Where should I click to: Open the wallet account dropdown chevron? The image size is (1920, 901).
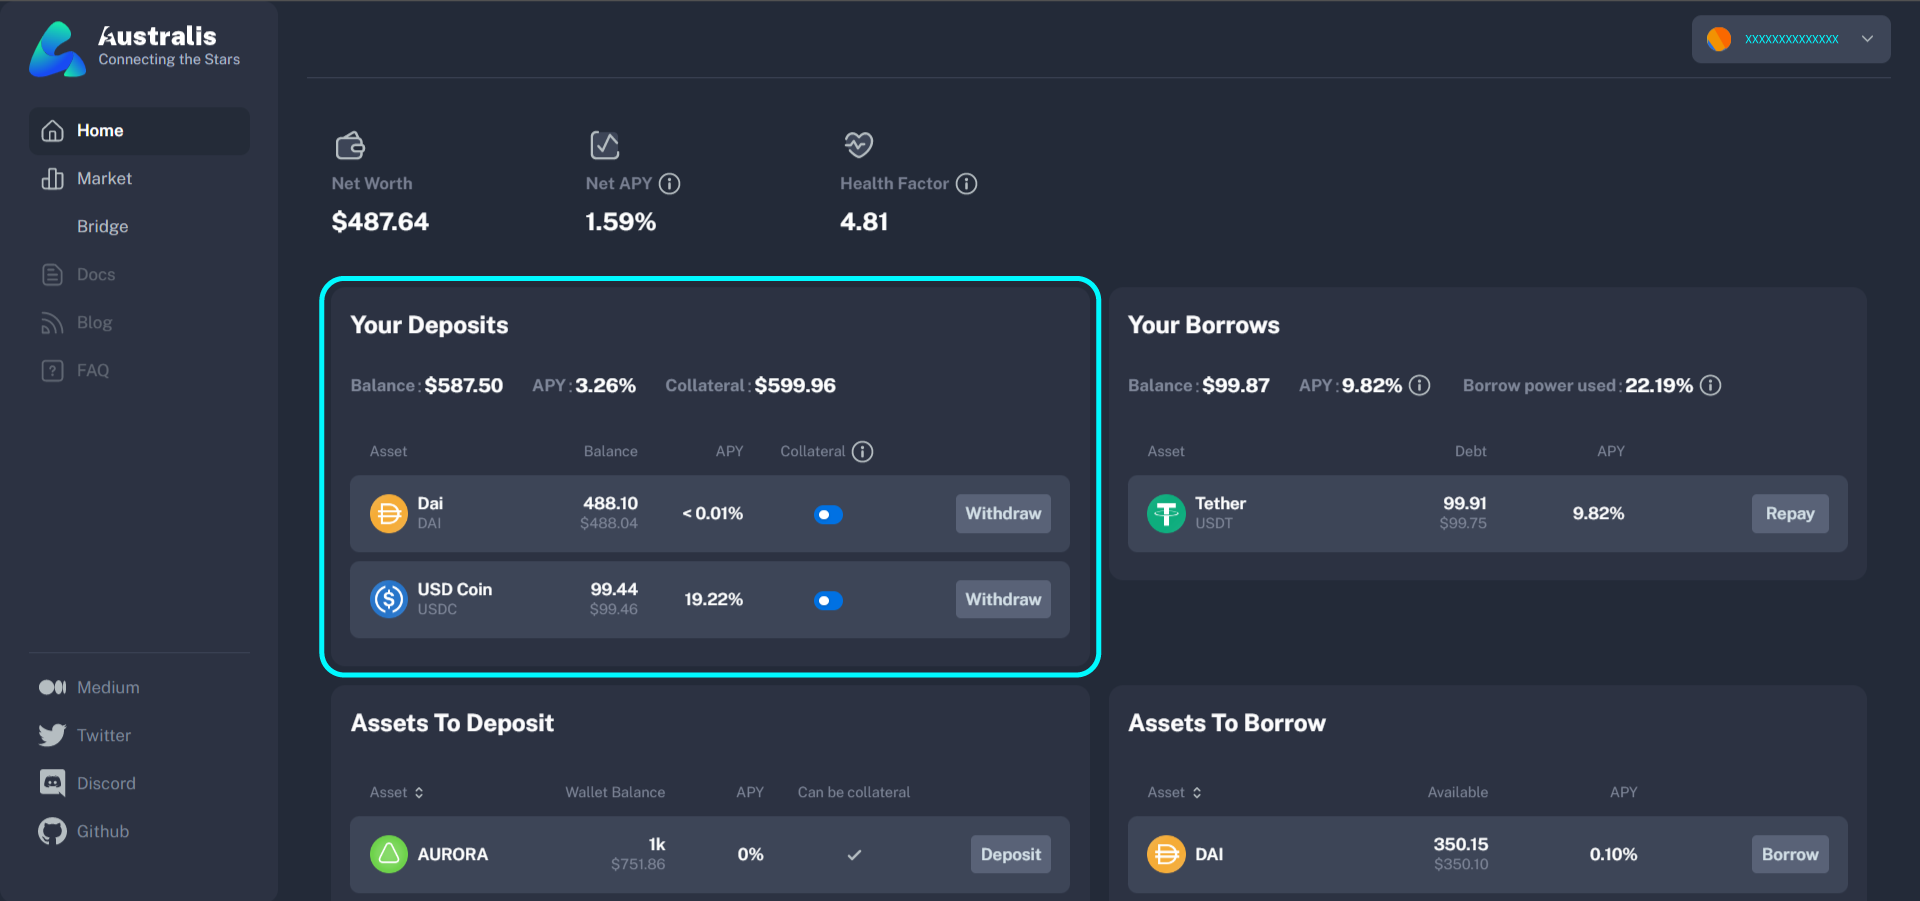[x=1867, y=39]
